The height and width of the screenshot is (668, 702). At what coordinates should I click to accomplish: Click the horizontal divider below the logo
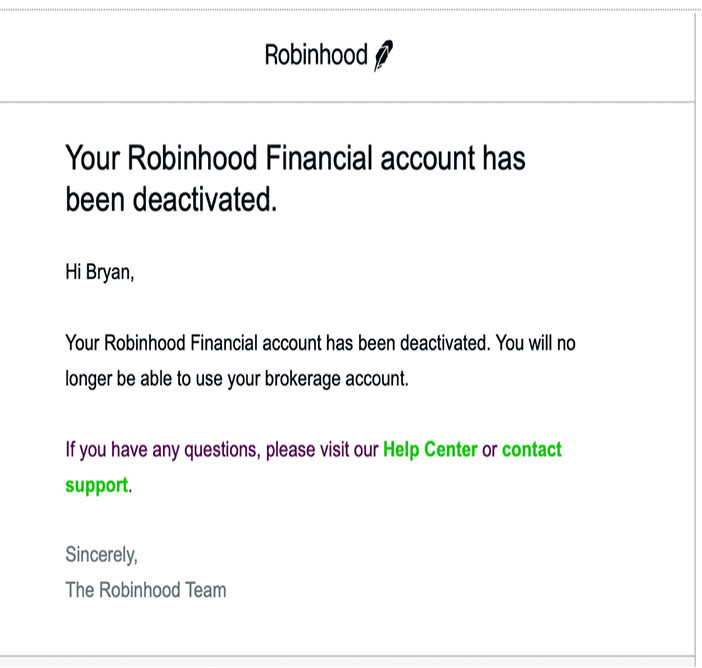click(347, 102)
